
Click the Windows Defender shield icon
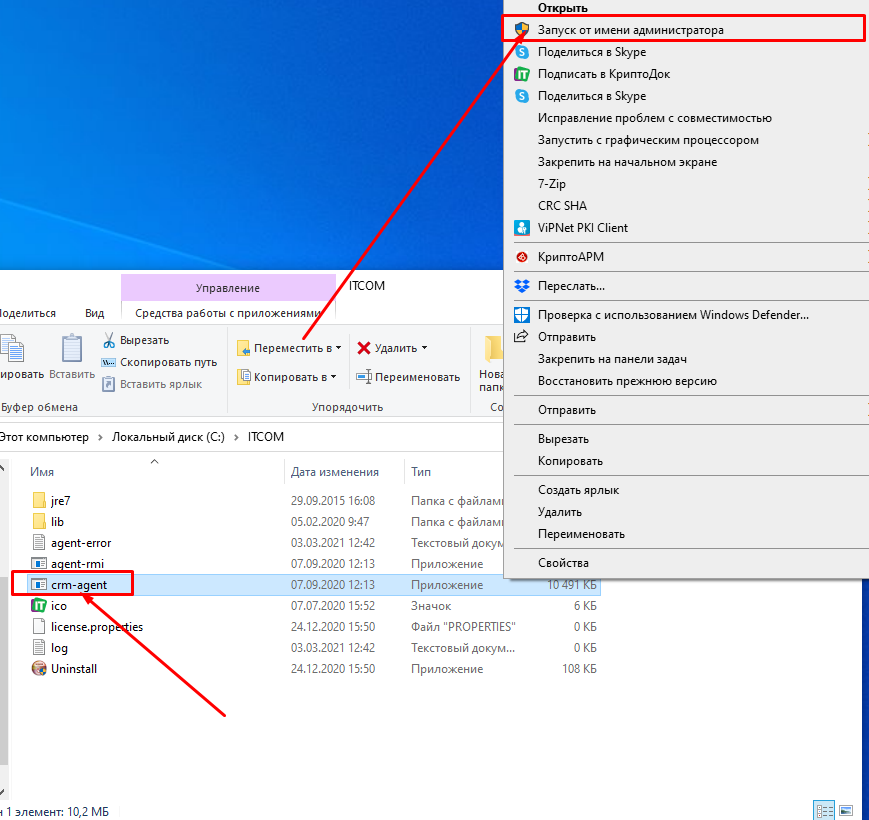click(521, 315)
